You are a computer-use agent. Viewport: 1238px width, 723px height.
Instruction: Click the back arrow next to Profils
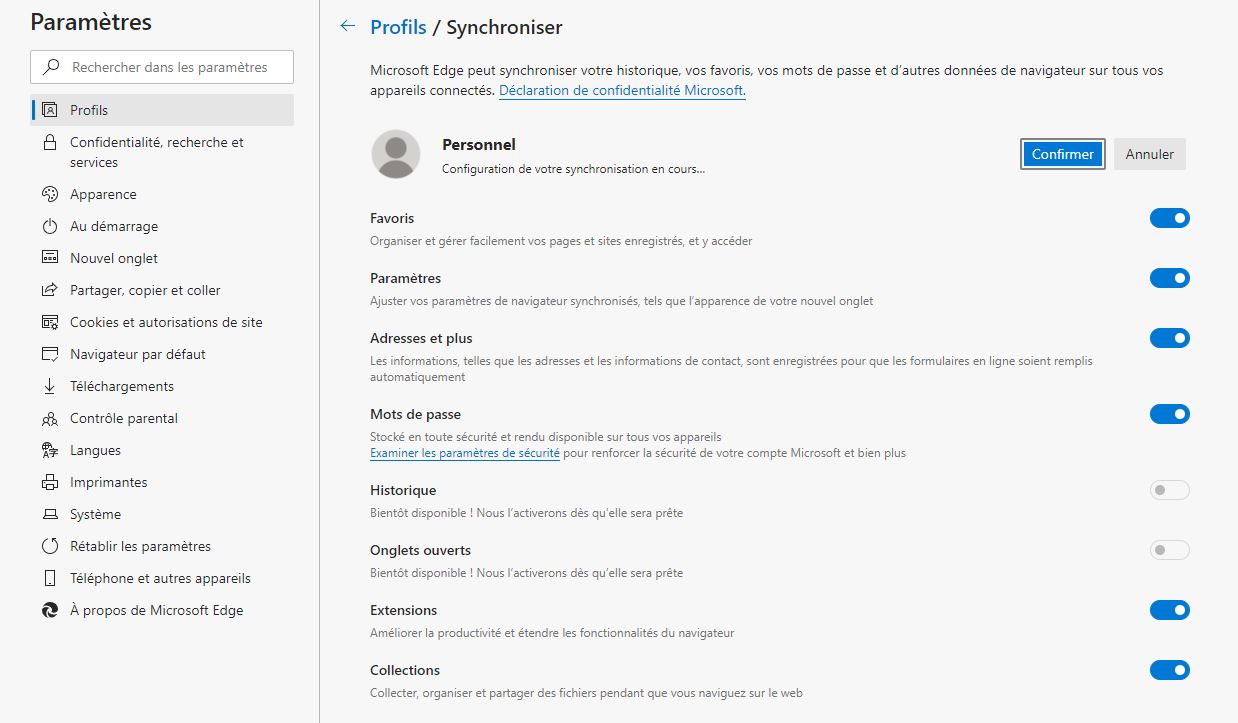[348, 27]
